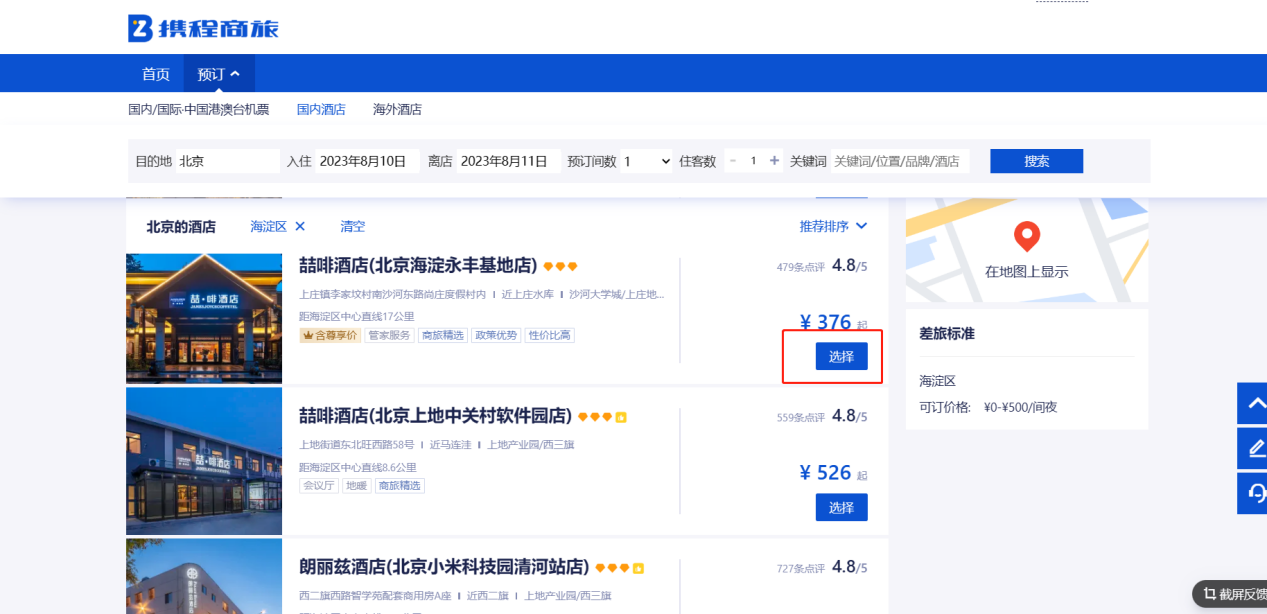Remove the 海淀区 filter with the X
Viewport: 1267px width, 614px height.
click(300, 227)
